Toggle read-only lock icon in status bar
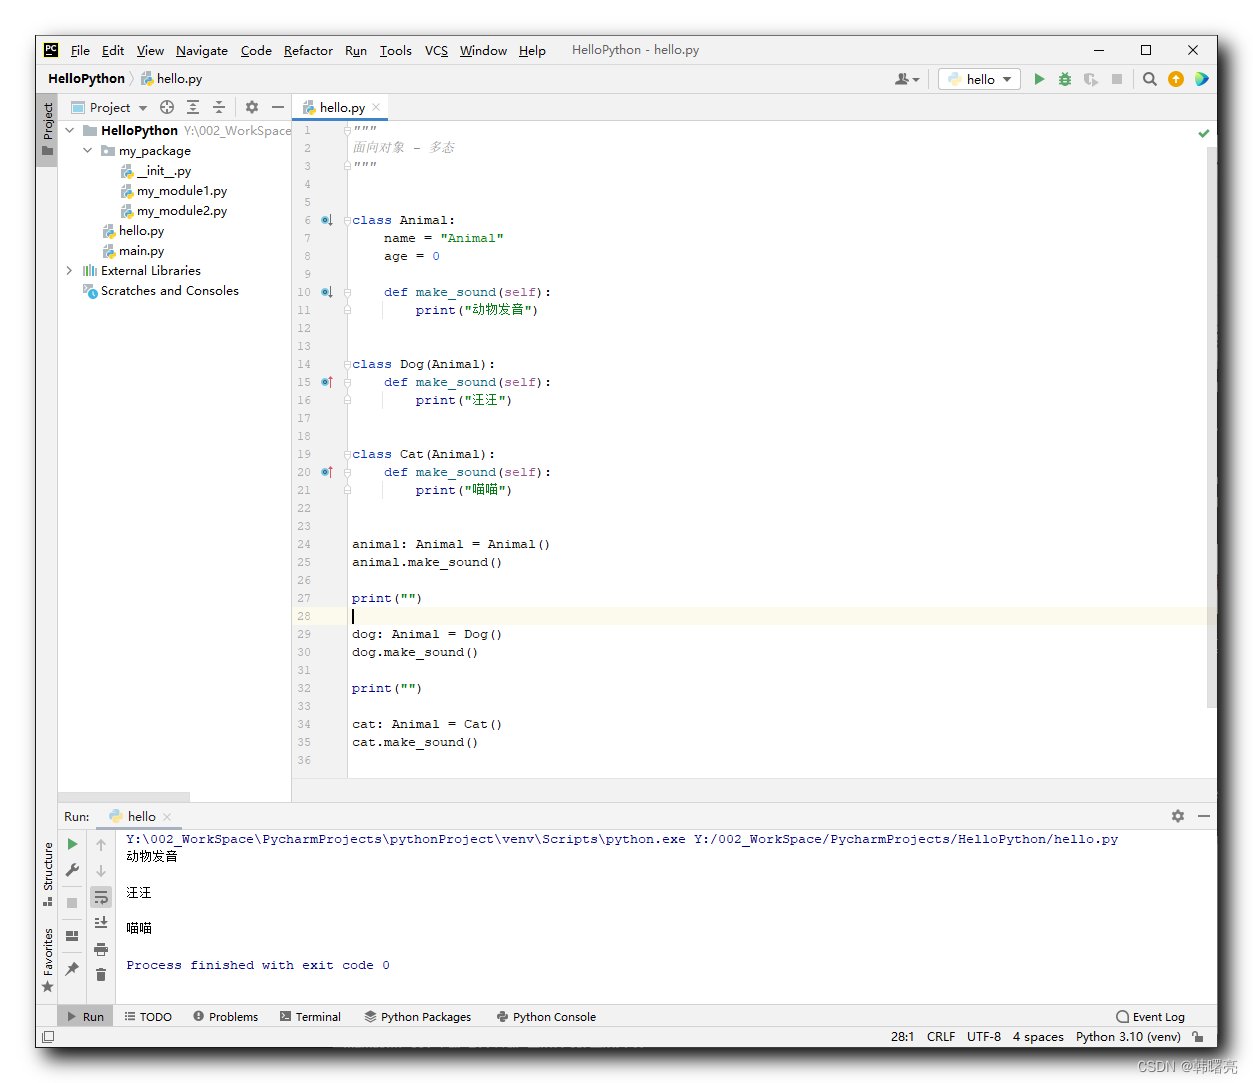 (x=1198, y=1037)
